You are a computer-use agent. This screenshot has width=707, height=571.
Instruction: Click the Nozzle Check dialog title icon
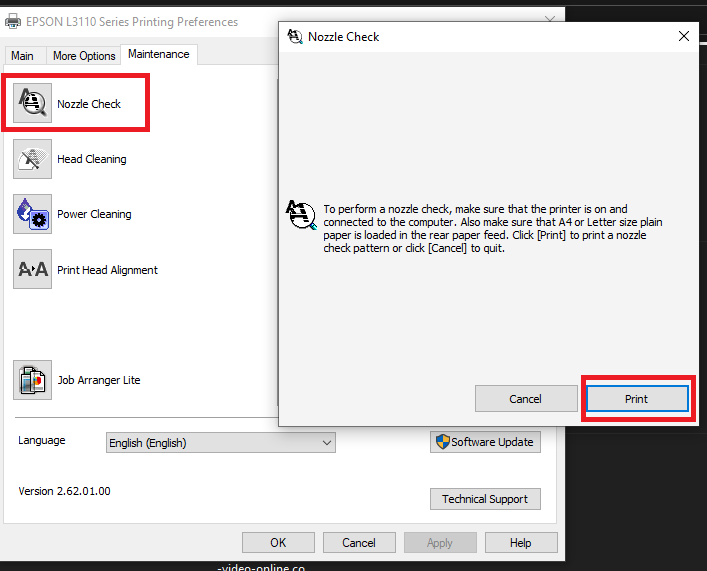pyautogui.click(x=295, y=37)
